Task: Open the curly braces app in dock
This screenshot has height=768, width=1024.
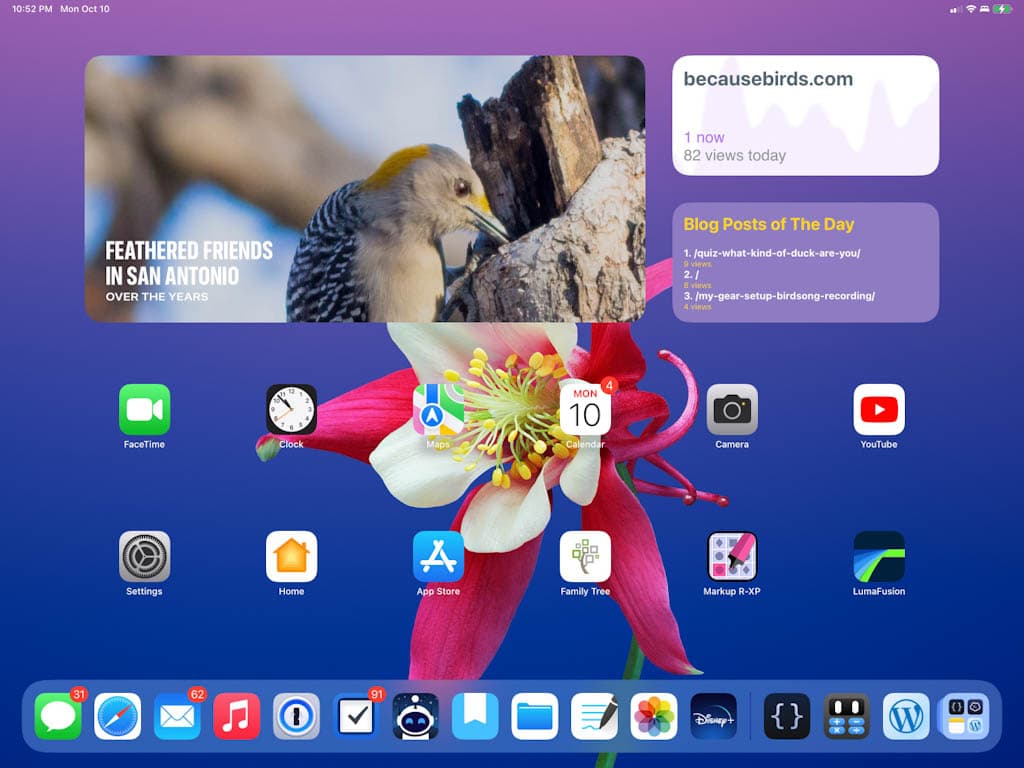Action: click(787, 716)
